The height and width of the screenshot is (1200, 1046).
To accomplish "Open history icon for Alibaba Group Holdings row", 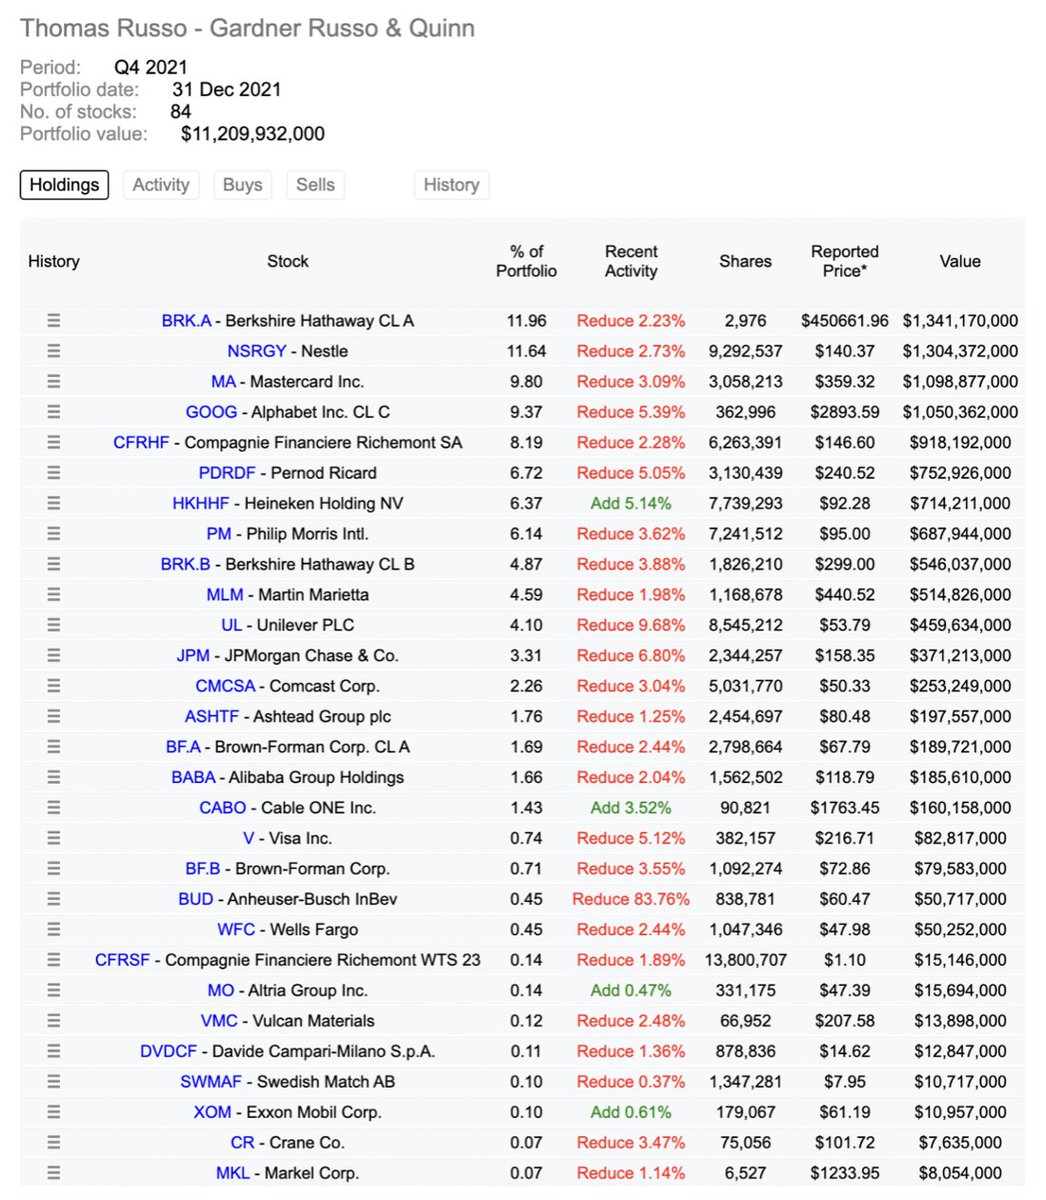I will click(54, 777).
